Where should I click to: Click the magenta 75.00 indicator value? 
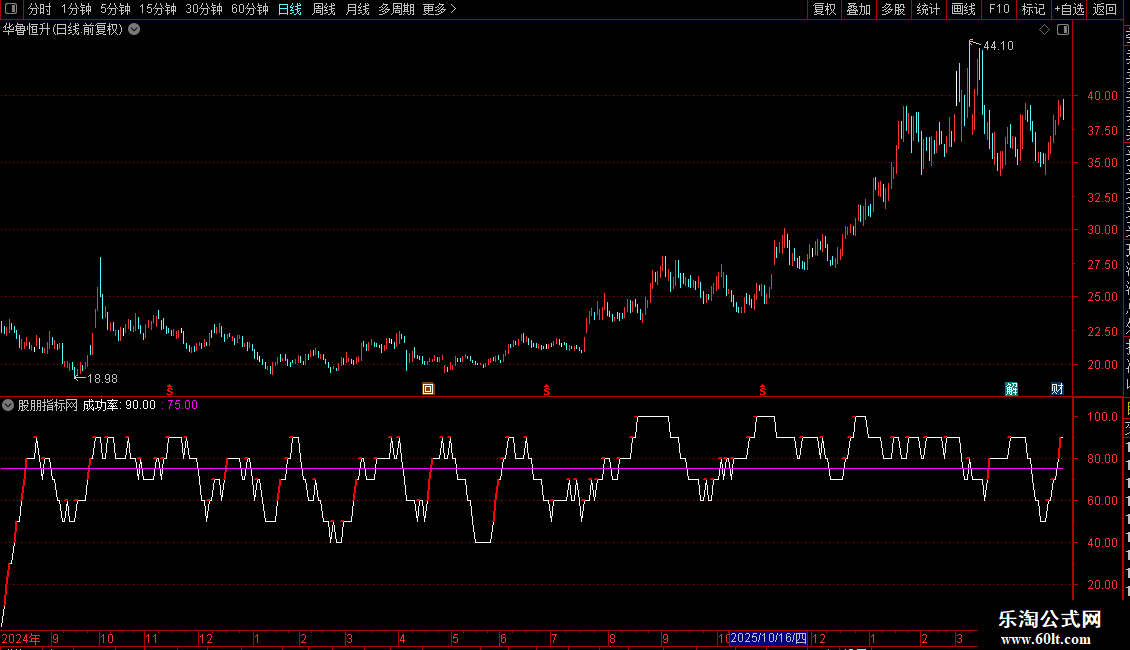[182, 405]
